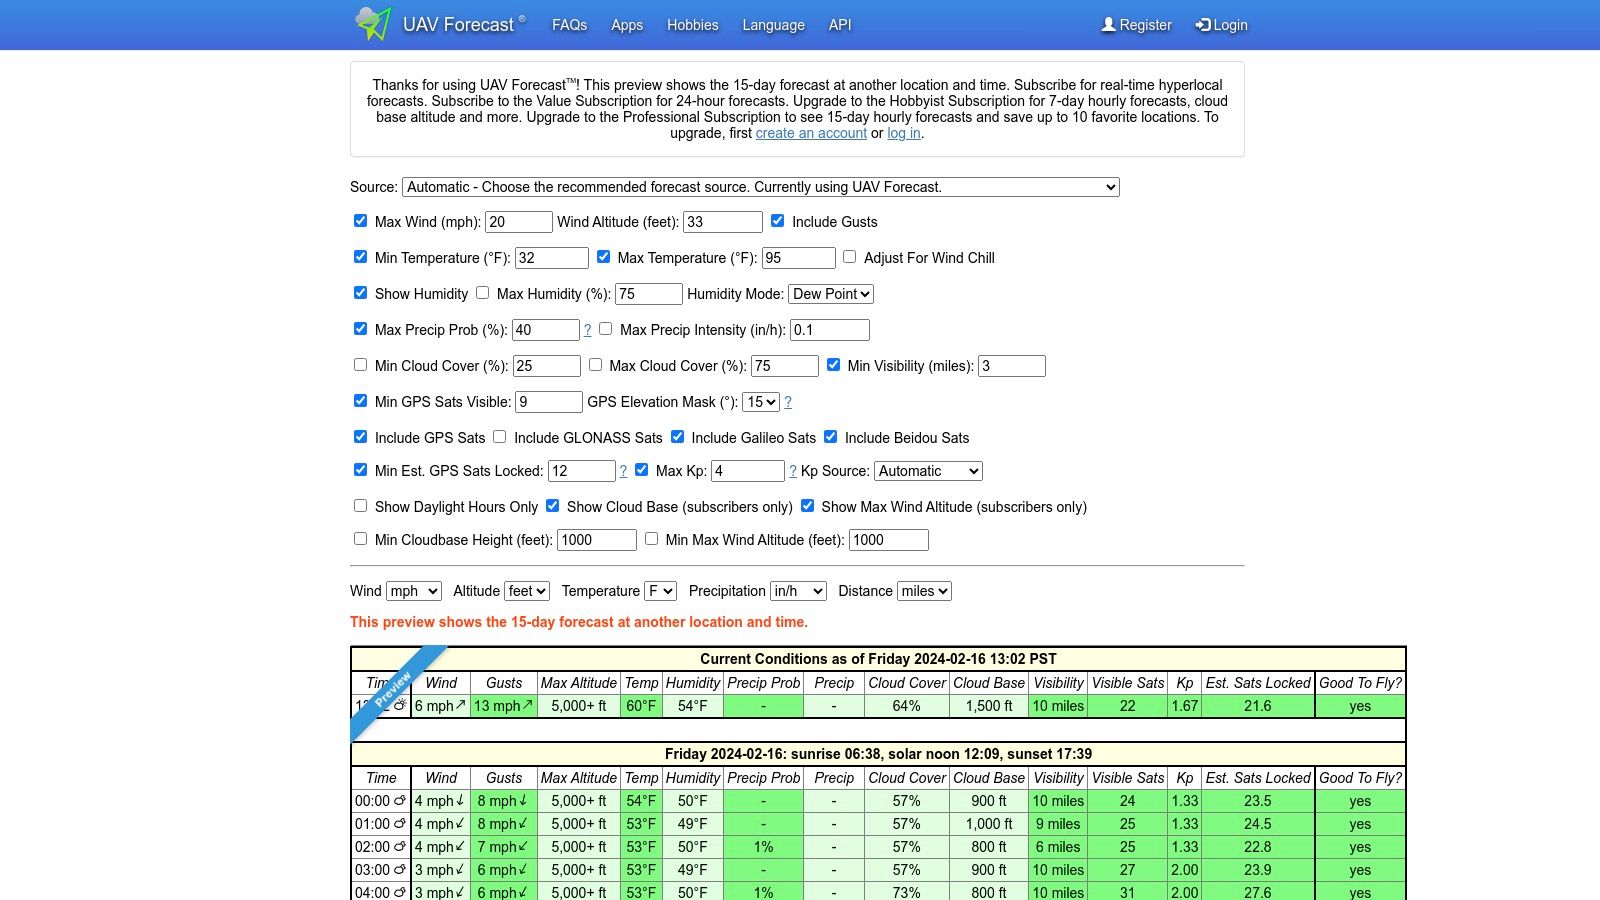Open the Precipitation units dropdown
The height and width of the screenshot is (900, 1600).
click(798, 591)
